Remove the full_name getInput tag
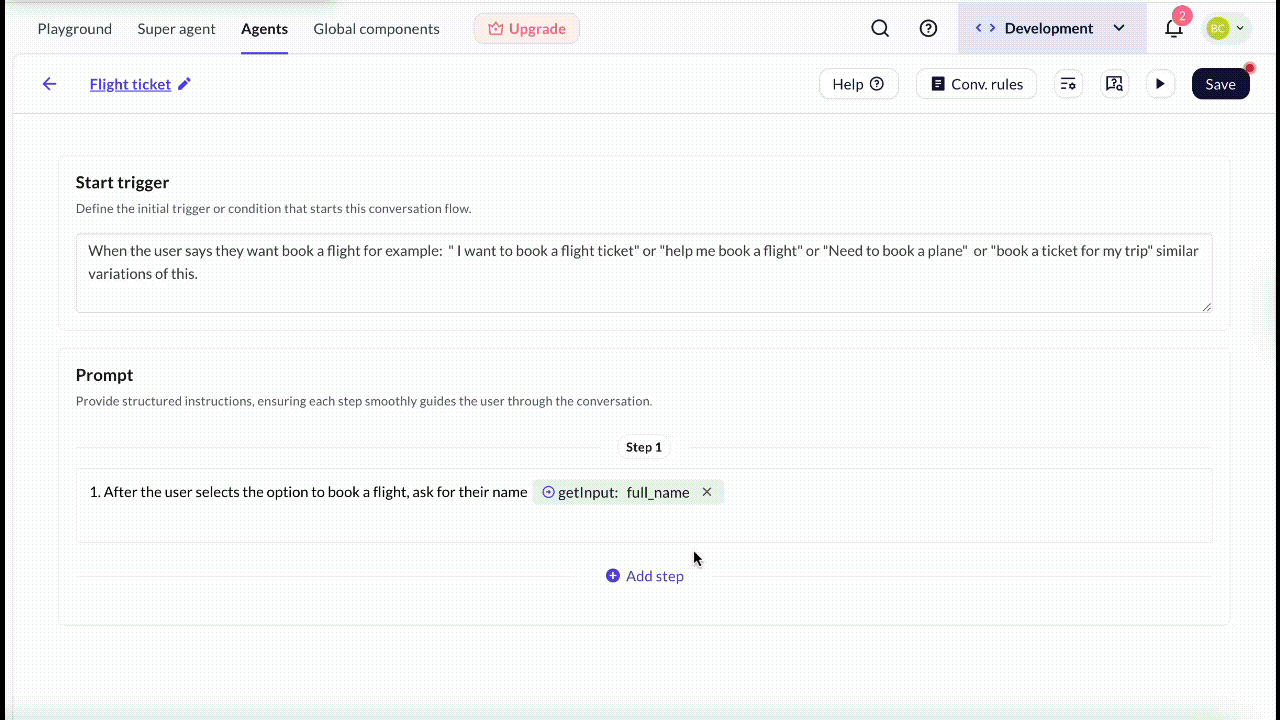This screenshot has height=720, width=1280. [x=707, y=492]
